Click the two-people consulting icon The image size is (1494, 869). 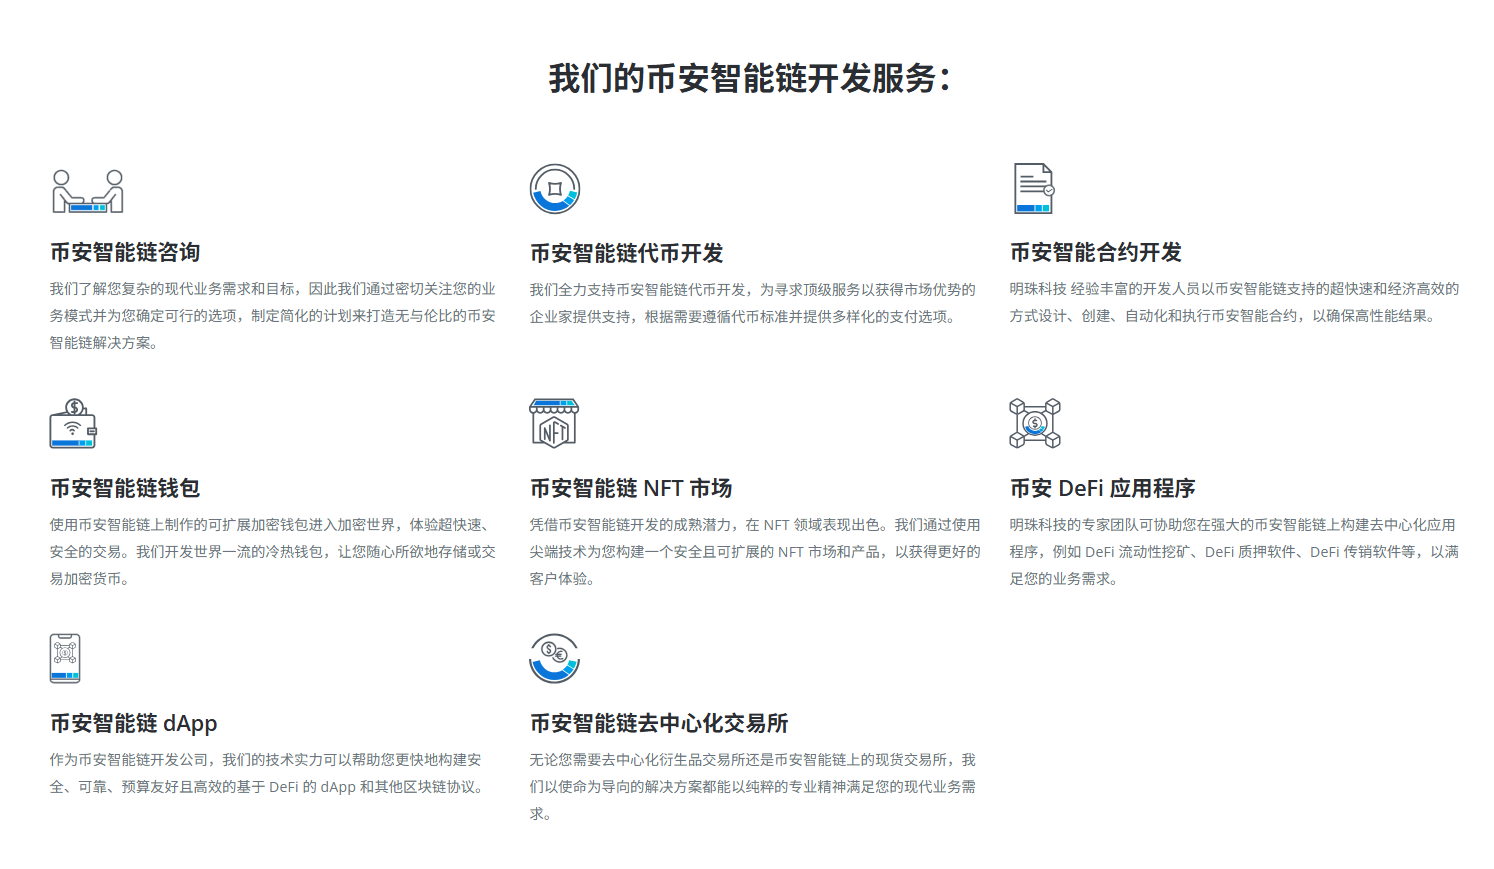pyautogui.click(x=88, y=190)
